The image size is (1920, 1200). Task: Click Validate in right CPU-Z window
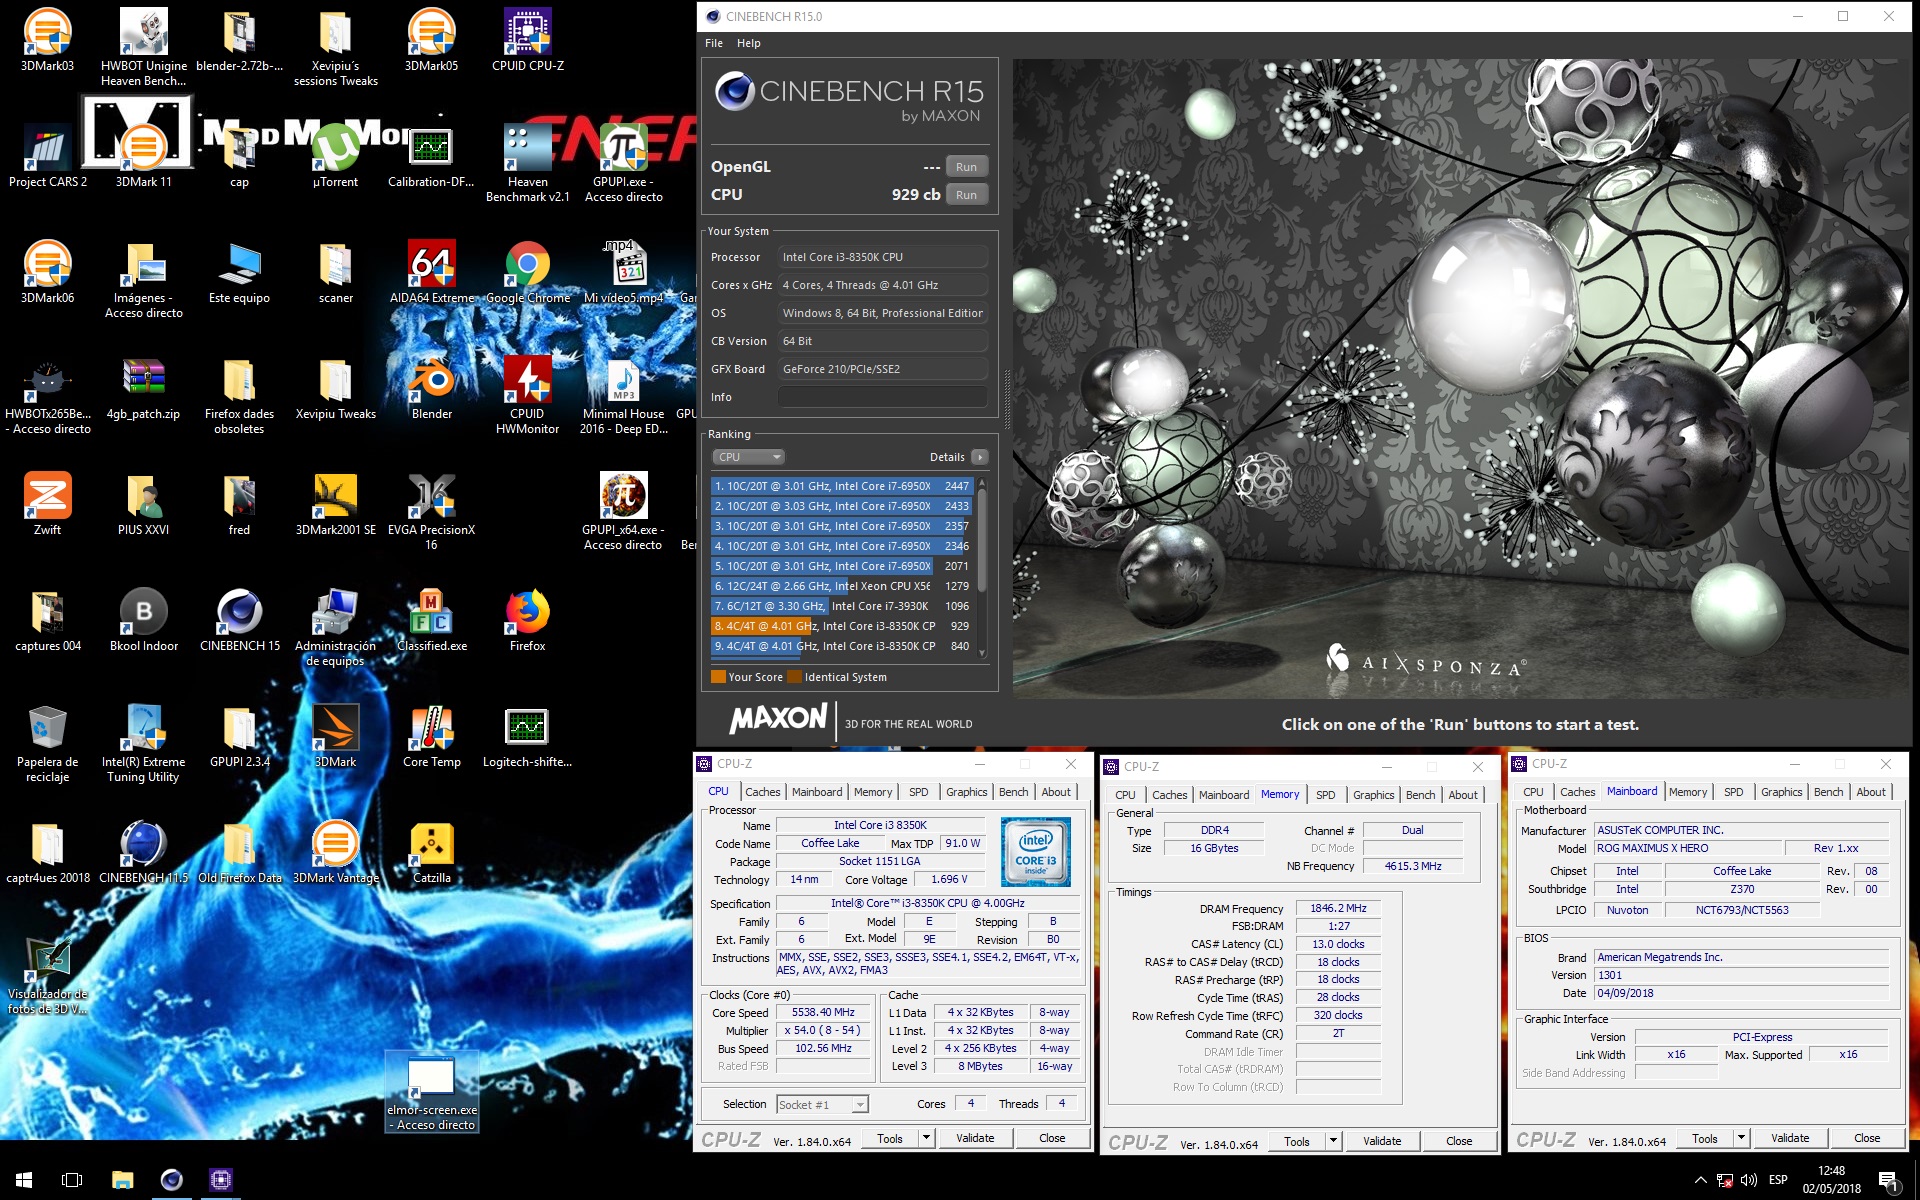(x=1790, y=1138)
